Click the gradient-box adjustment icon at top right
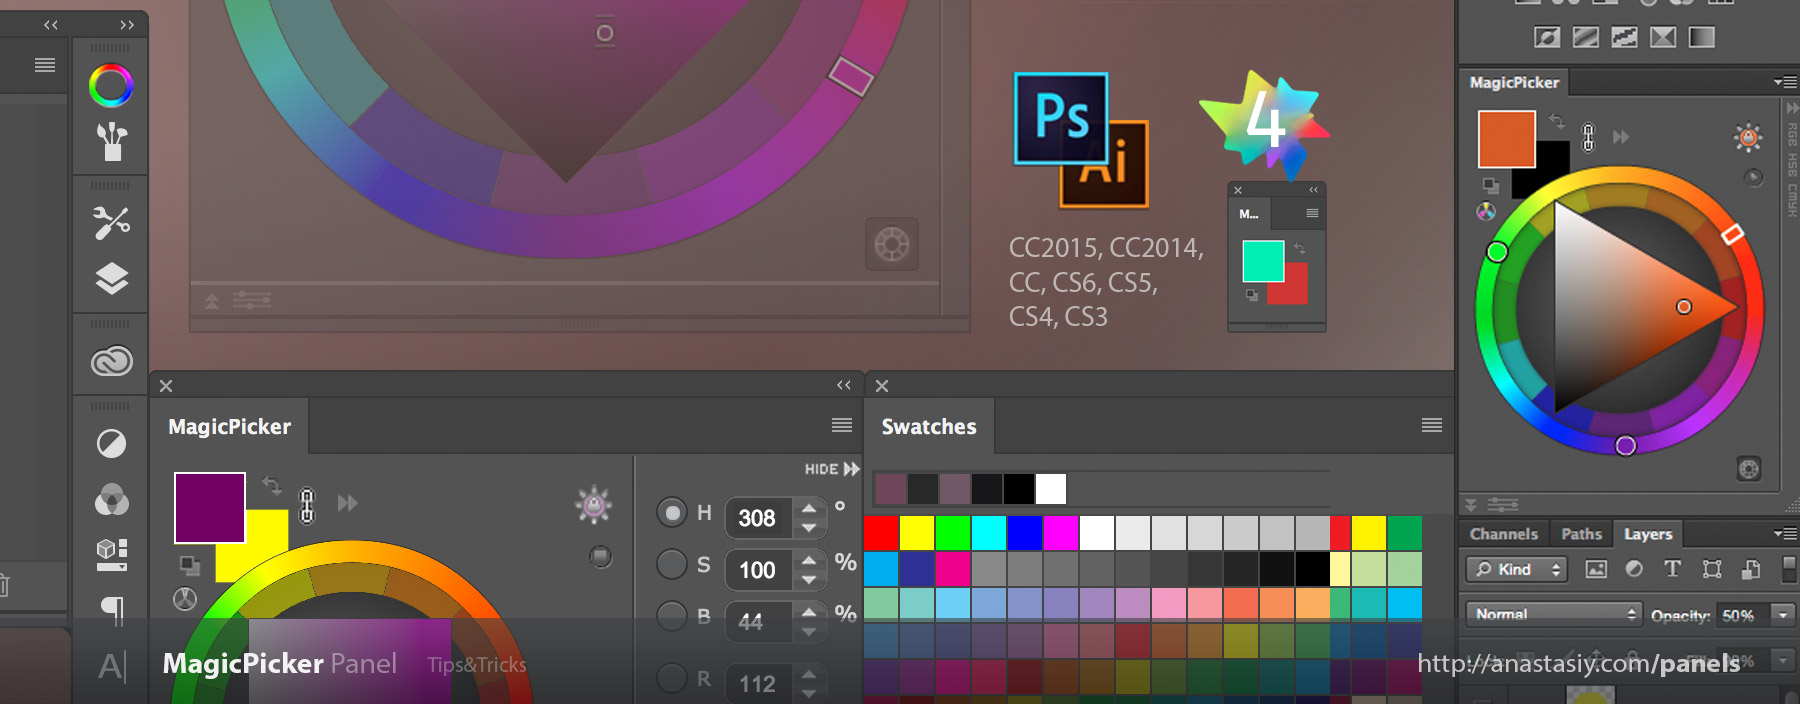The width and height of the screenshot is (1800, 704). (1702, 37)
